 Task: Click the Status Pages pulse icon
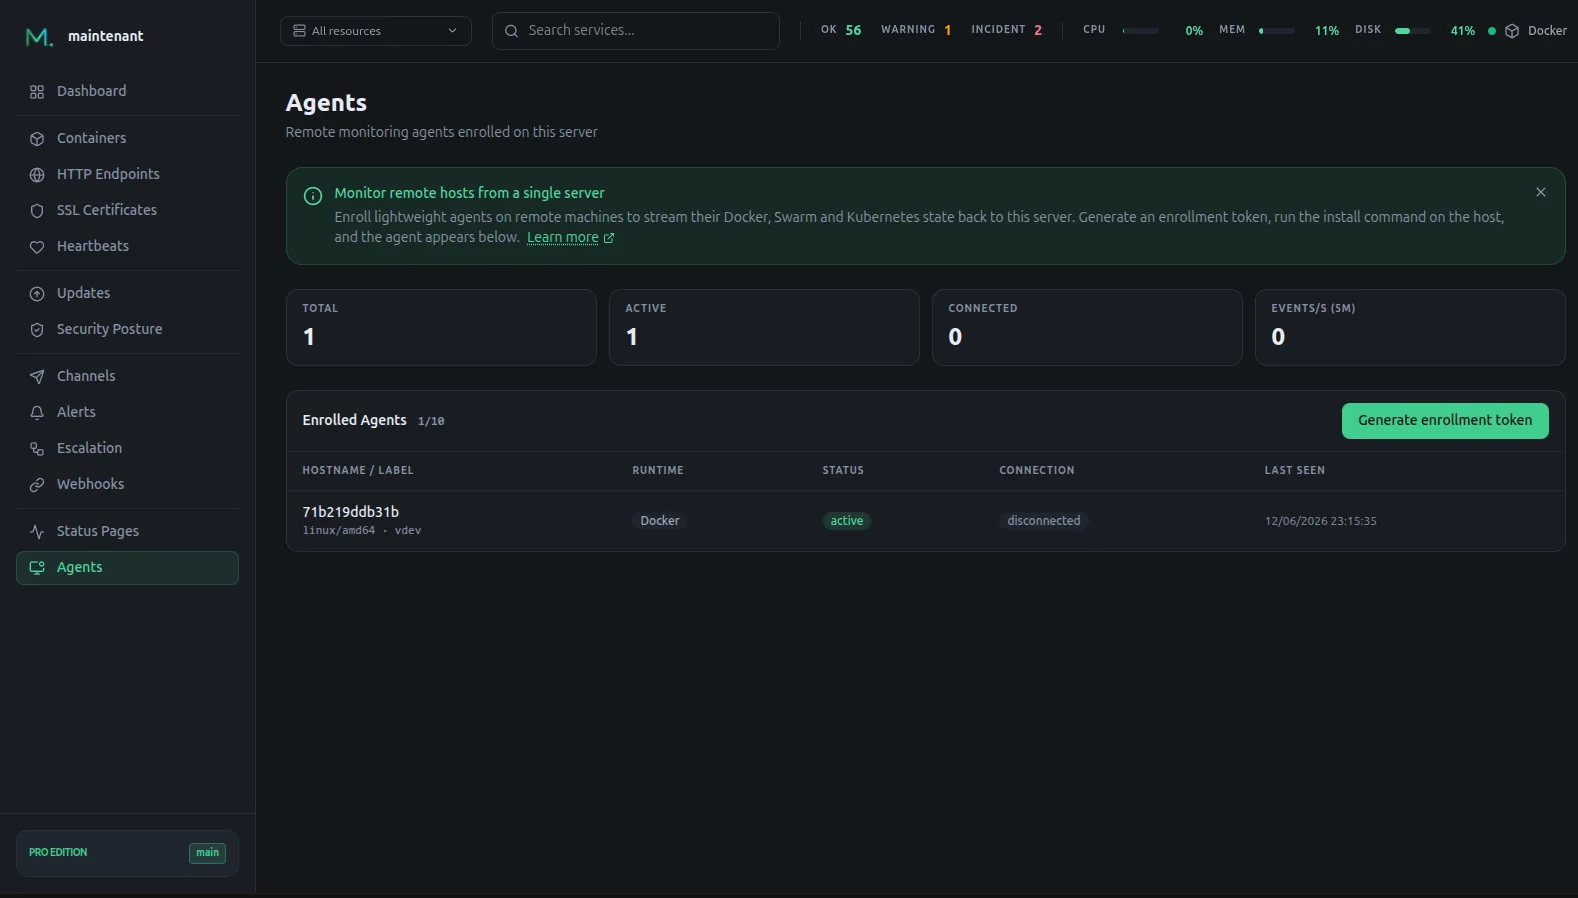pos(37,532)
